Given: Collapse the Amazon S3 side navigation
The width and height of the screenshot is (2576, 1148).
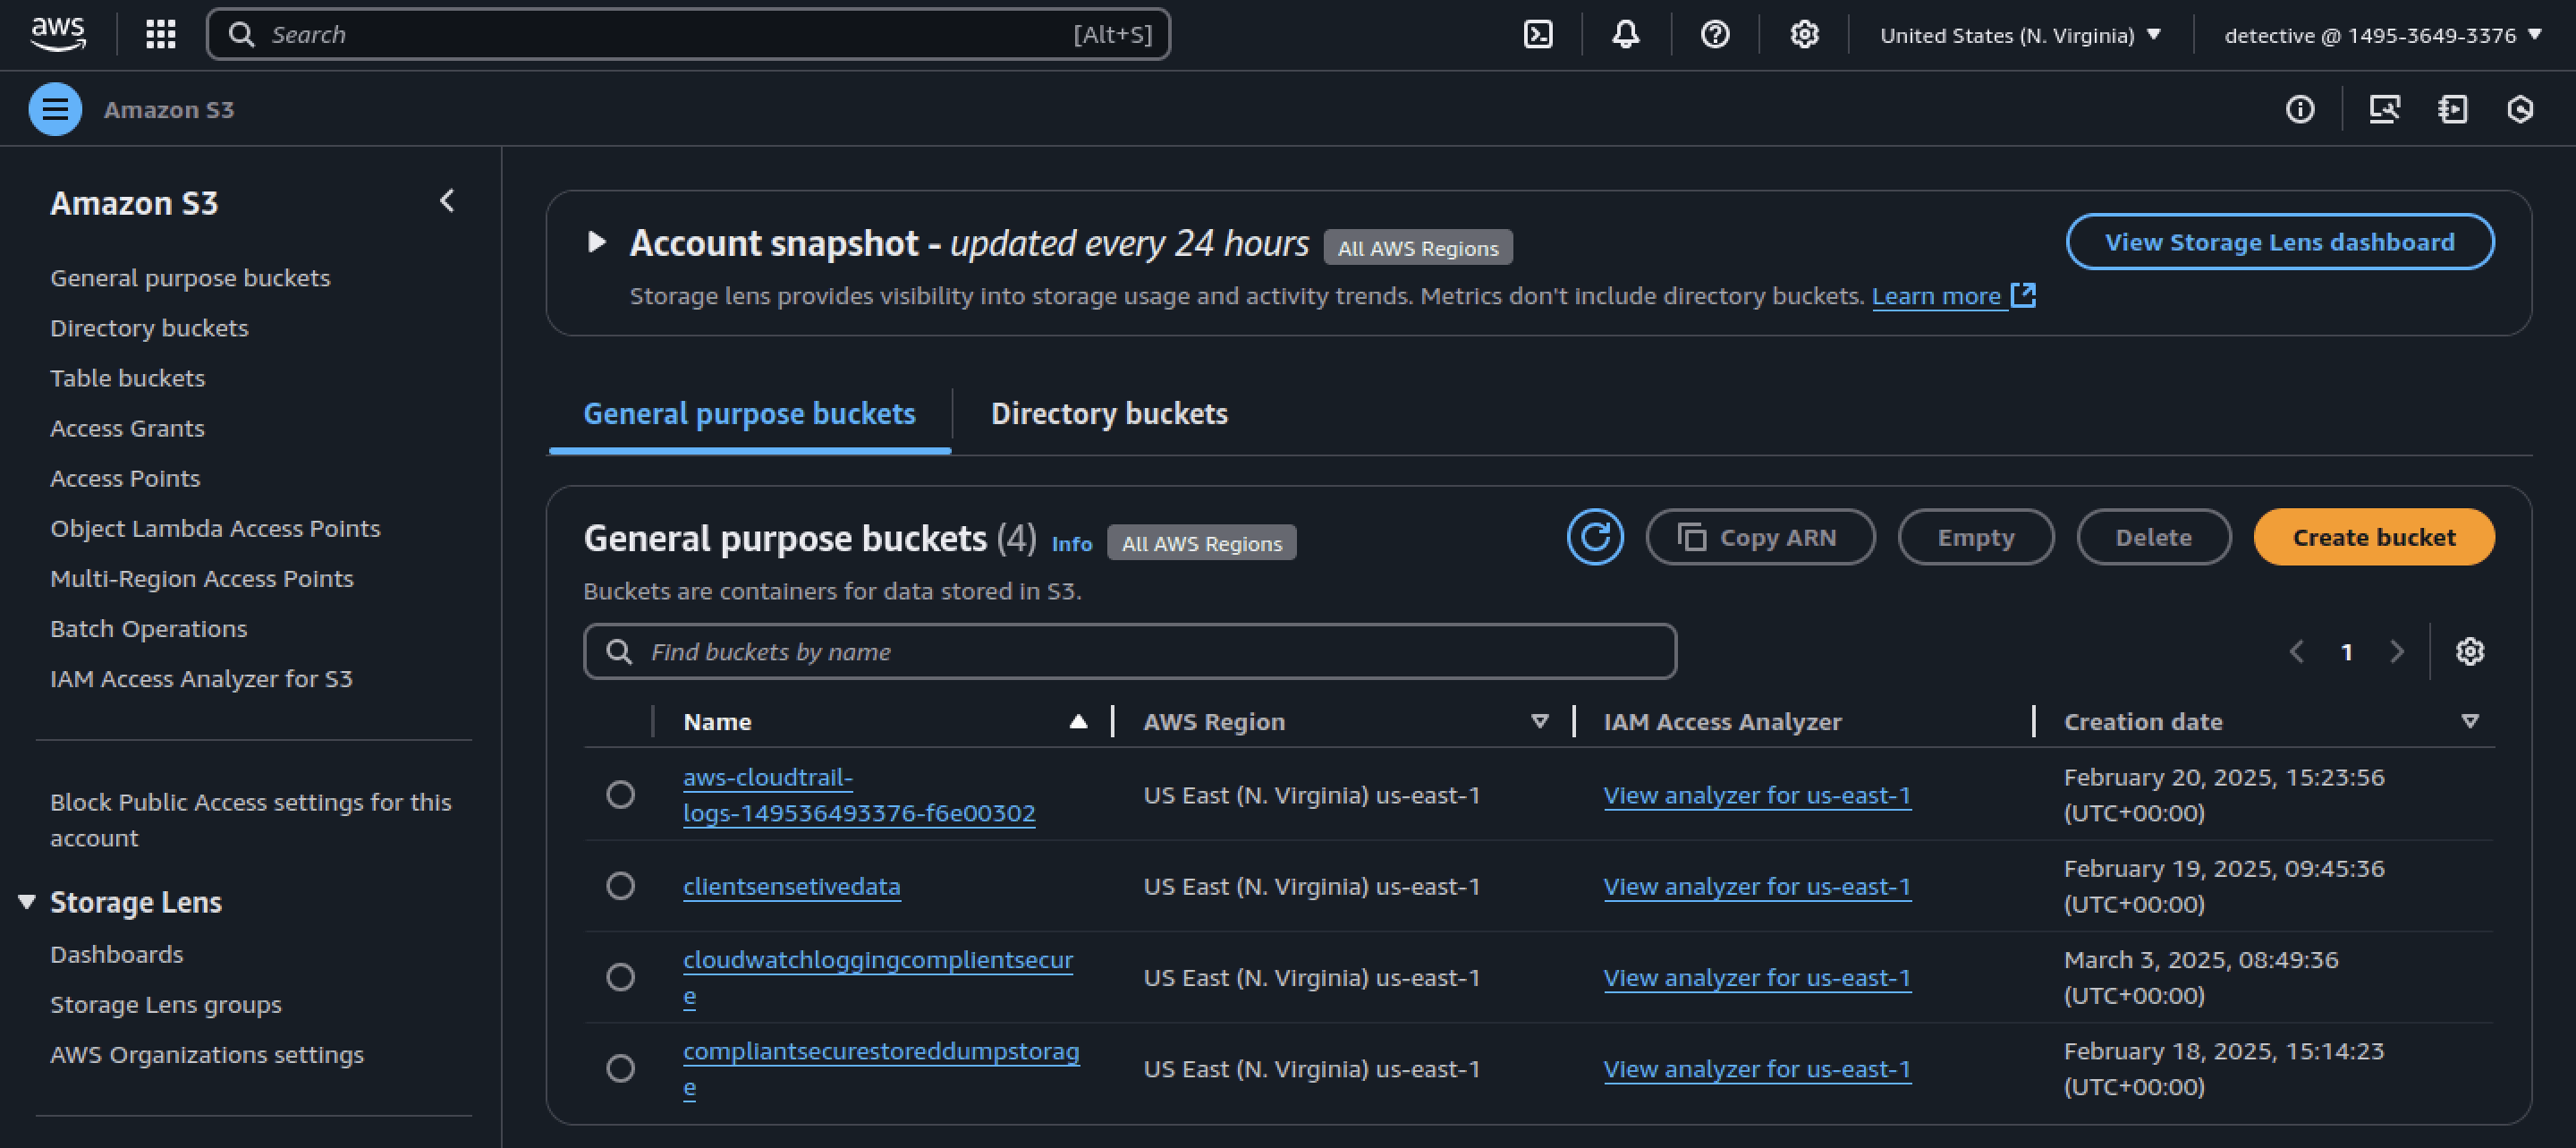Looking at the screenshot, I should point(447,201).
